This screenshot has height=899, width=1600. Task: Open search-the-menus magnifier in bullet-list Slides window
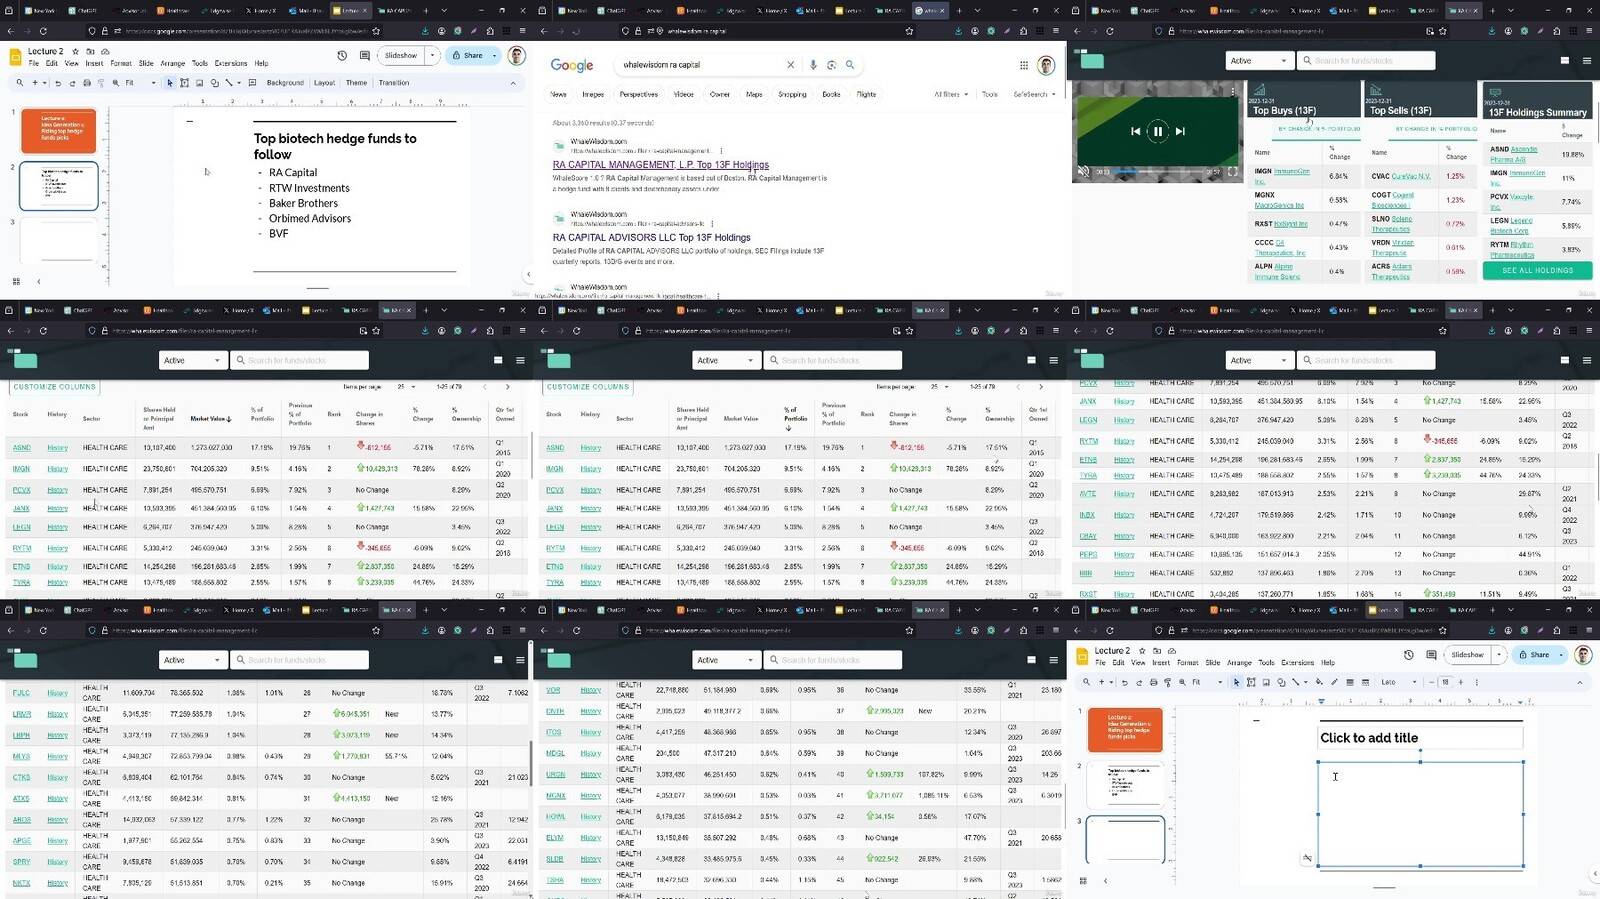(x=20, y=83)
